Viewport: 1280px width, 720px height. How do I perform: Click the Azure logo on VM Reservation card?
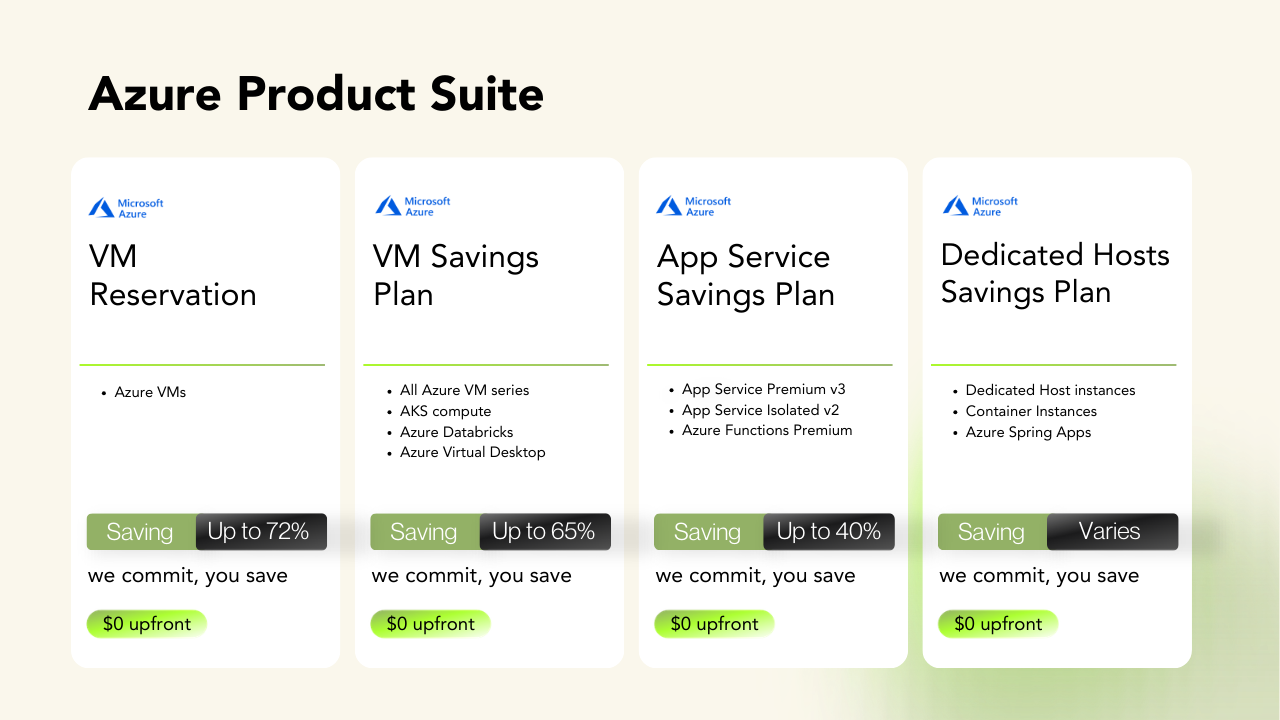click(x=126, y=208)
